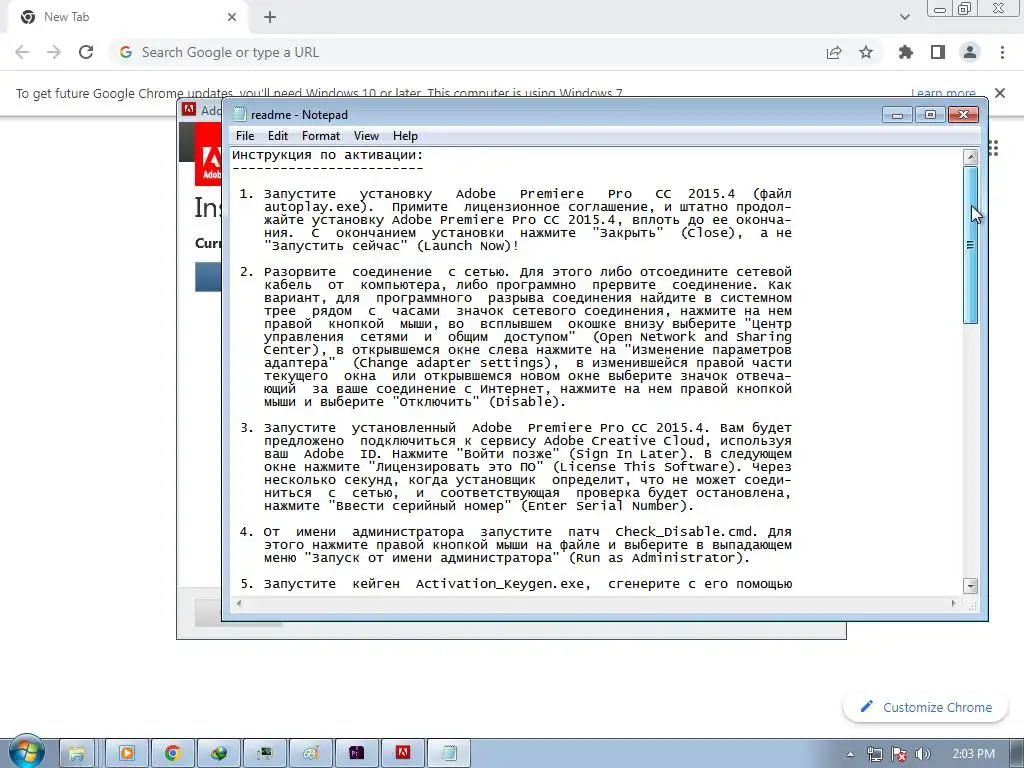This screenshot has width=1024, height=768.
Task: Open the File menu in Notepad
Action: click(245, 136)
